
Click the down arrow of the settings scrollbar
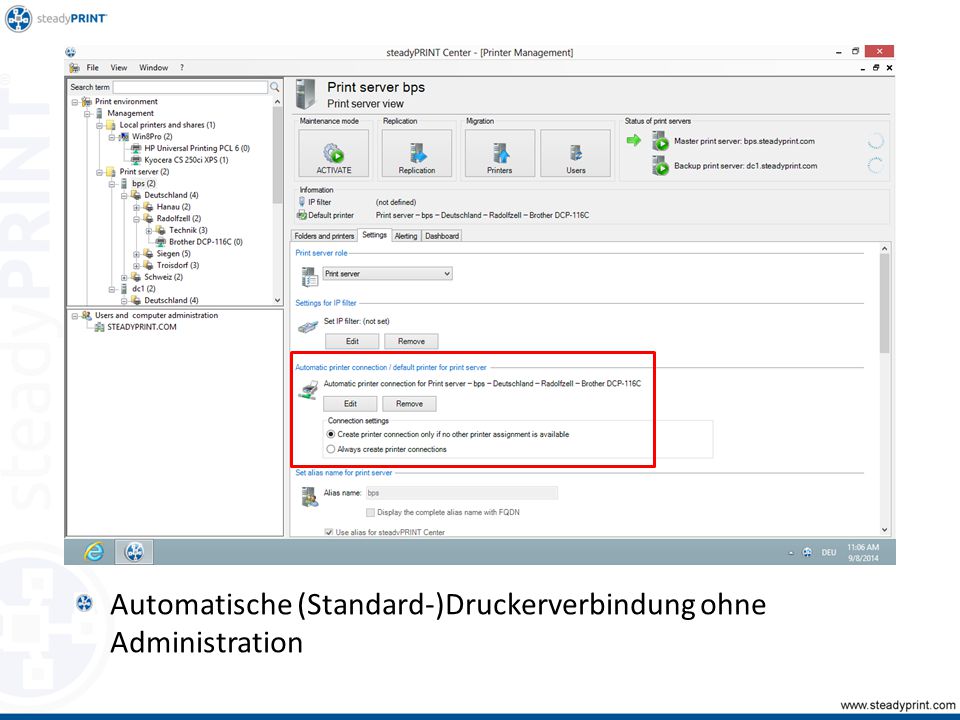pos(884,530)
